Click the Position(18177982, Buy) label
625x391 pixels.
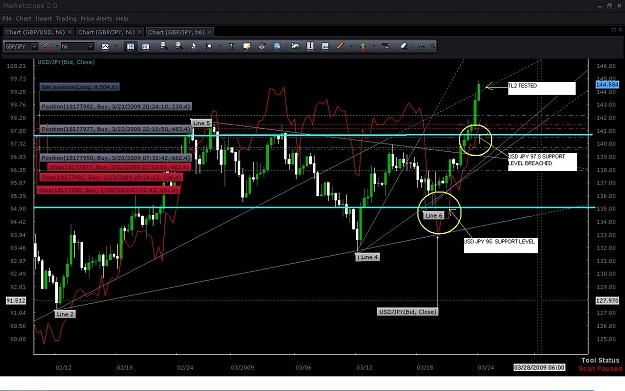coord(116,106)
